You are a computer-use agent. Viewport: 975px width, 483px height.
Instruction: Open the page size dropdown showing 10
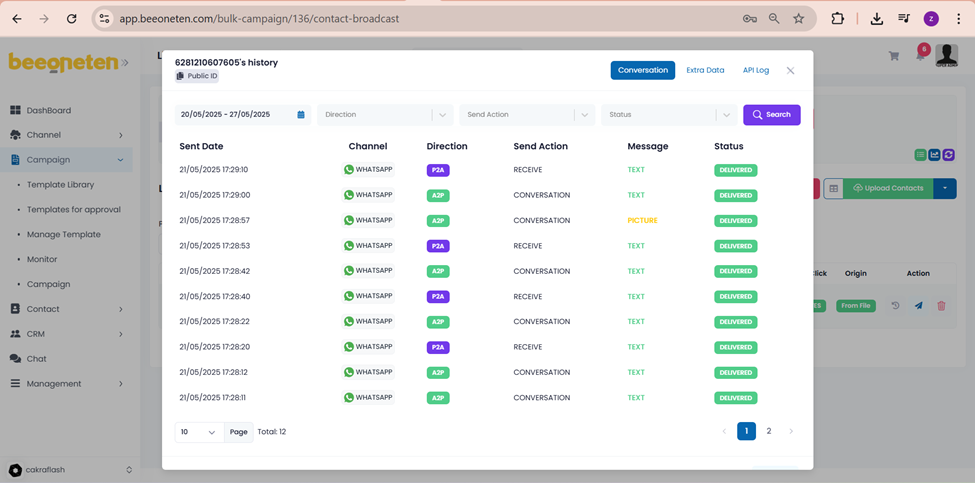[x=199, y=432]
